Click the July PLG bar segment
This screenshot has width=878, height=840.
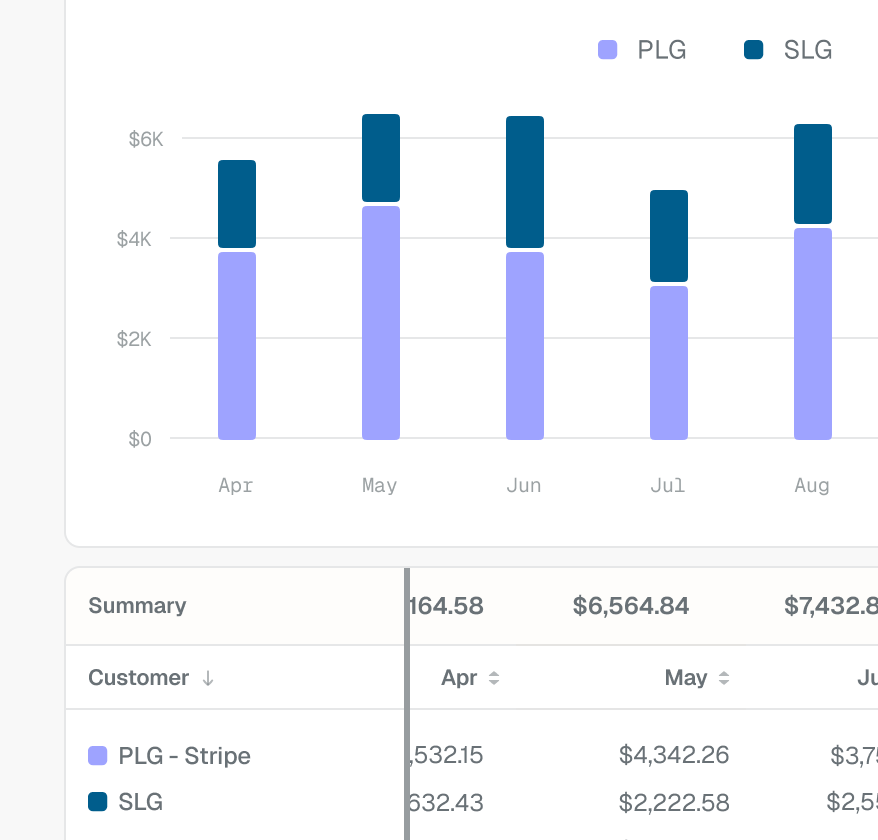pos(669,363)
